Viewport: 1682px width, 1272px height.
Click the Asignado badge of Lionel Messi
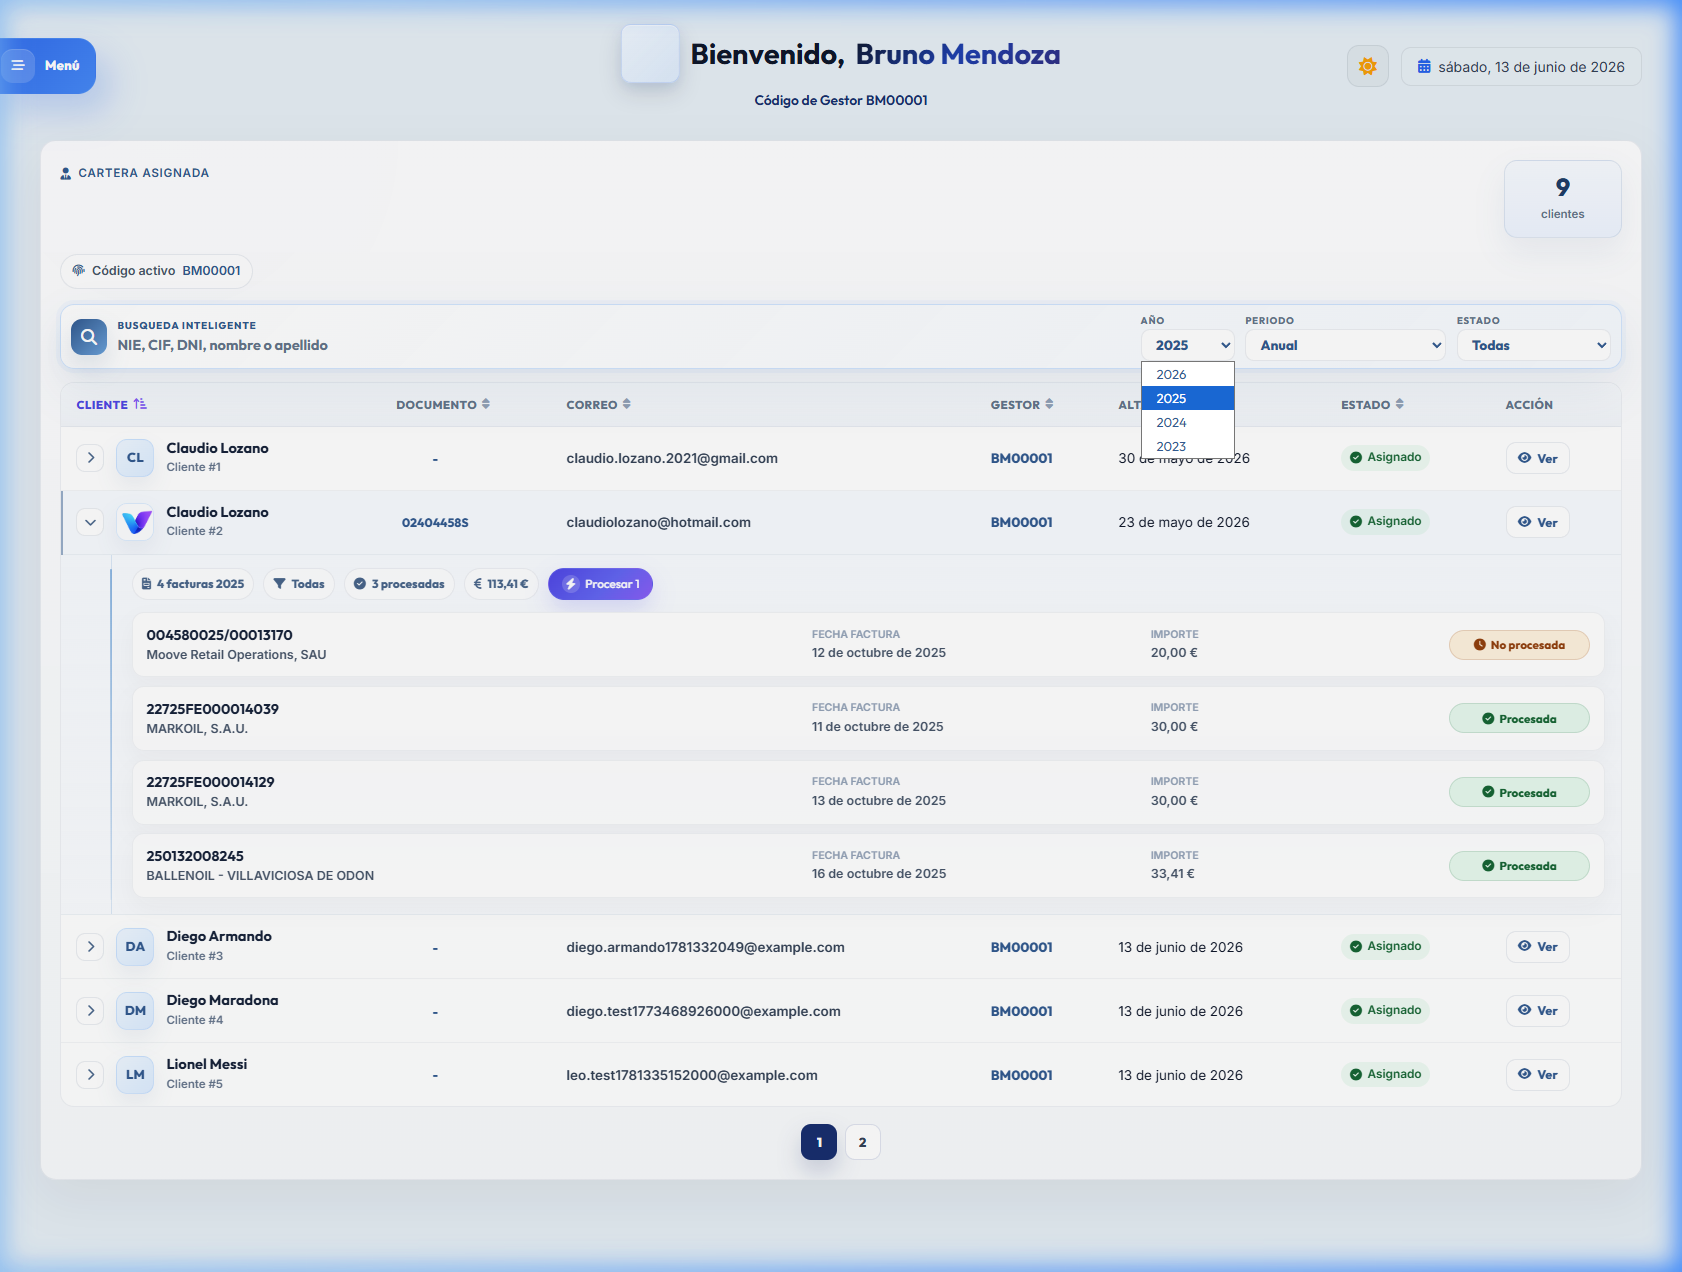(x=1385, y=1074)
